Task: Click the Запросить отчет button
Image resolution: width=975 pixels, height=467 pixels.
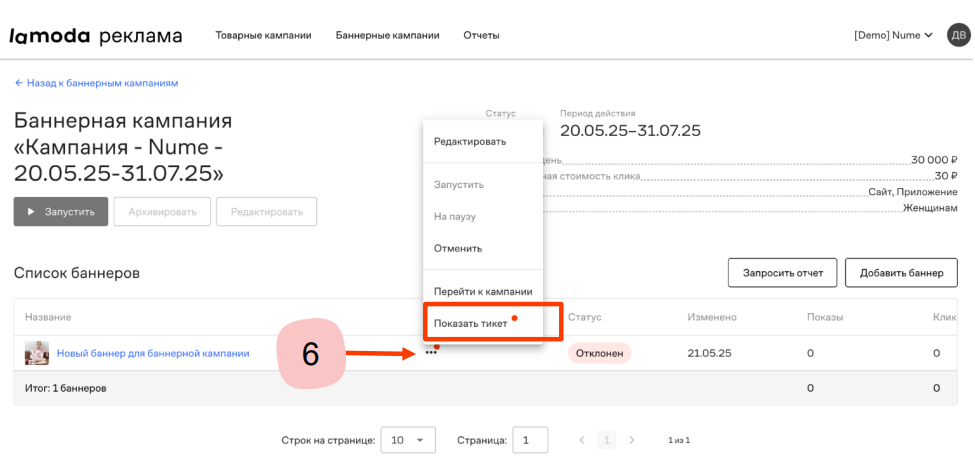Action: (783, 273)
